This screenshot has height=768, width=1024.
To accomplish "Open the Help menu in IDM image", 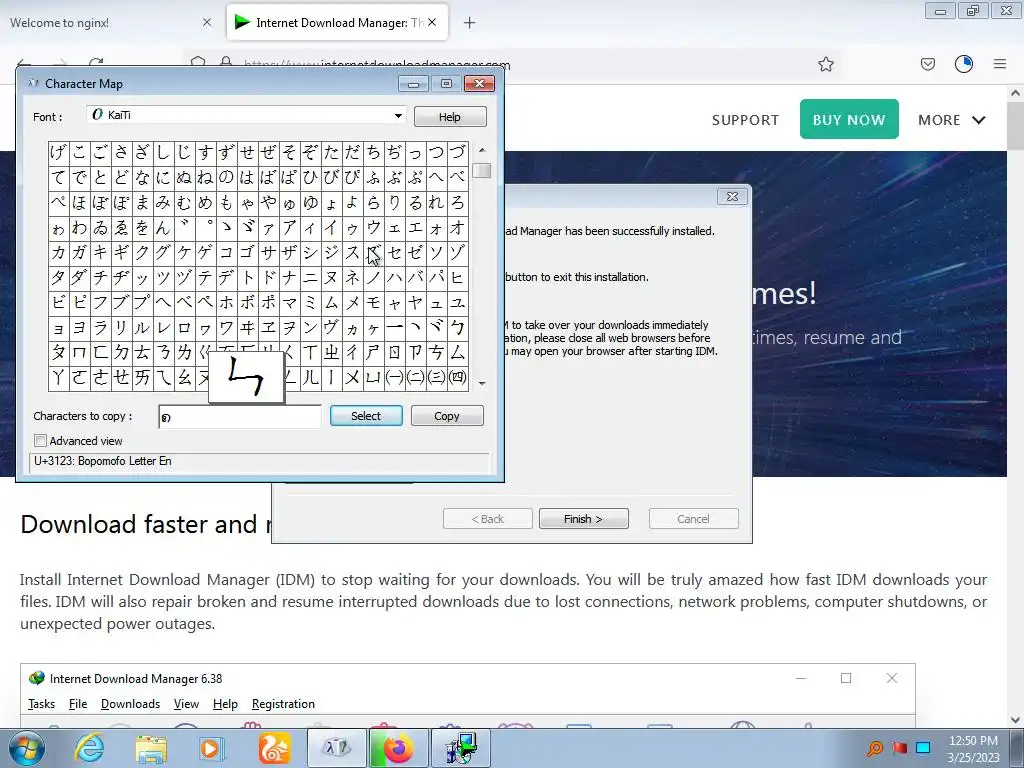I will [x=225, y=704].
